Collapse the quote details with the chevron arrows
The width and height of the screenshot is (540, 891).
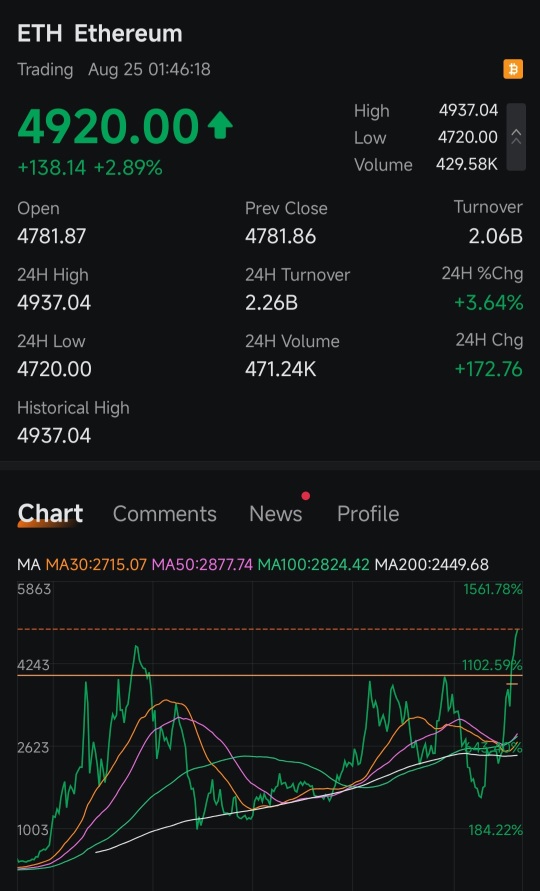click(516, 137)
